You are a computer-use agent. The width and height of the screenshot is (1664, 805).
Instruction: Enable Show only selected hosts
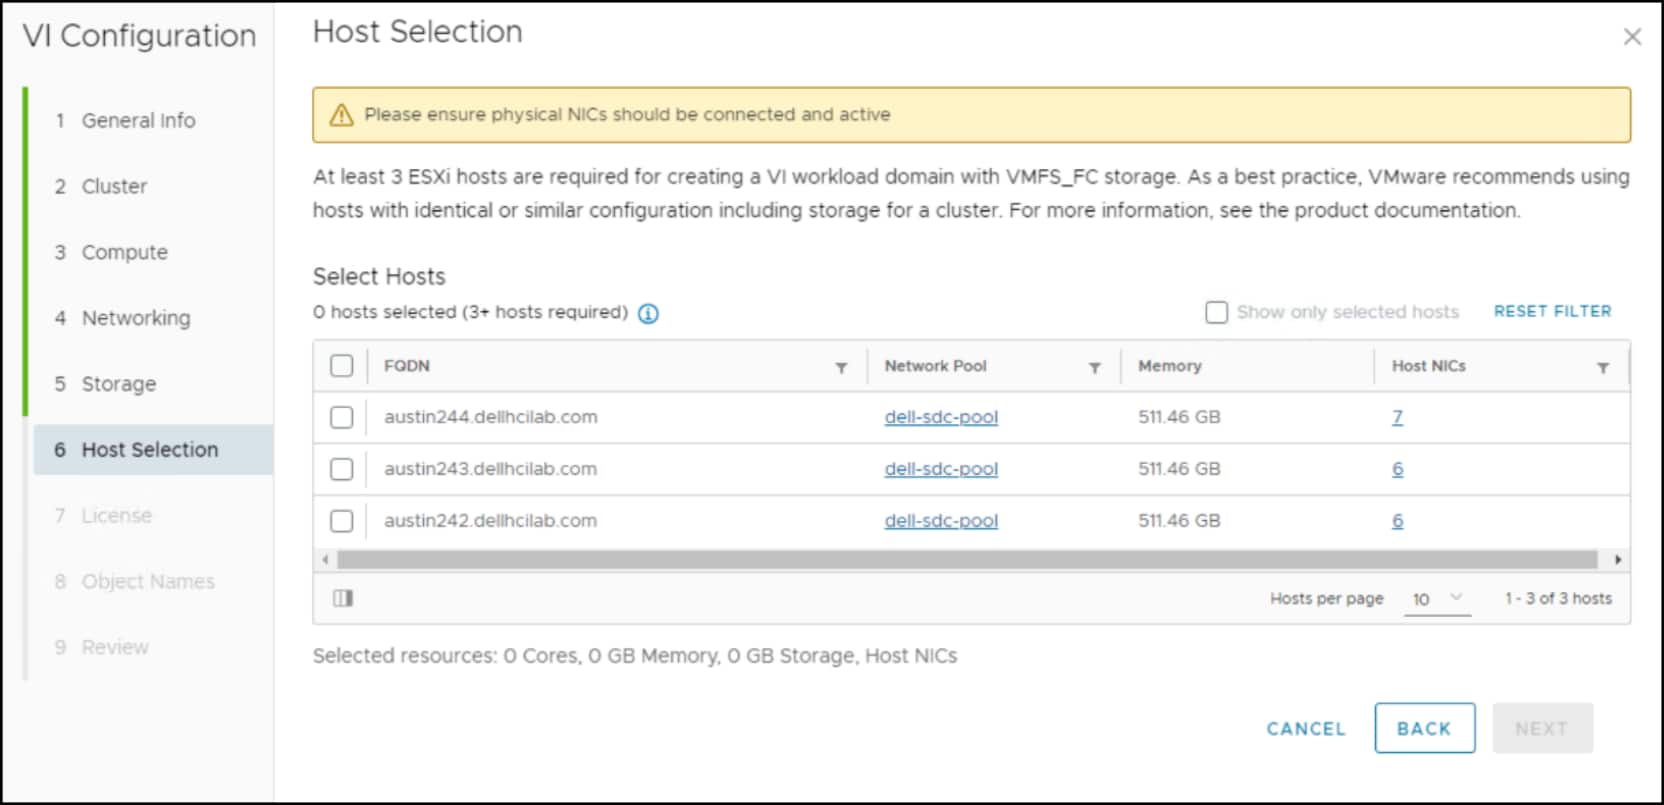click(1216, 313)
